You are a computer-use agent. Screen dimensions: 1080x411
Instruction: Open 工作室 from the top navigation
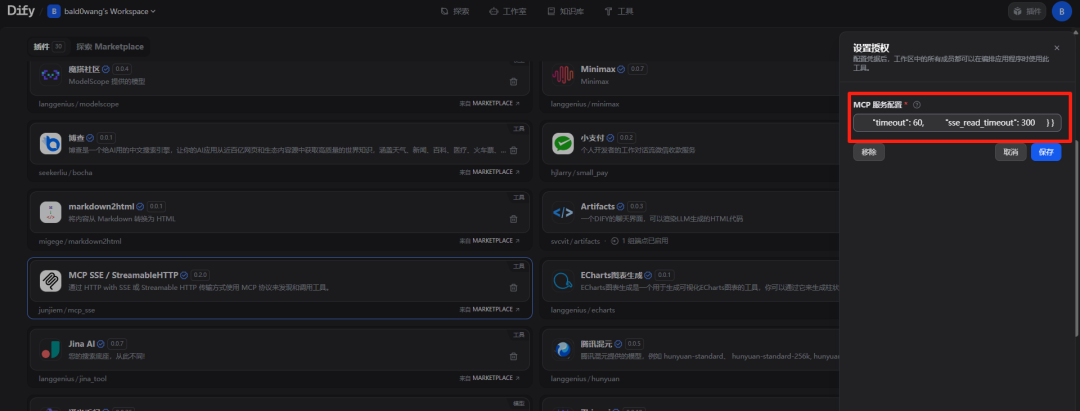point(508,12)
